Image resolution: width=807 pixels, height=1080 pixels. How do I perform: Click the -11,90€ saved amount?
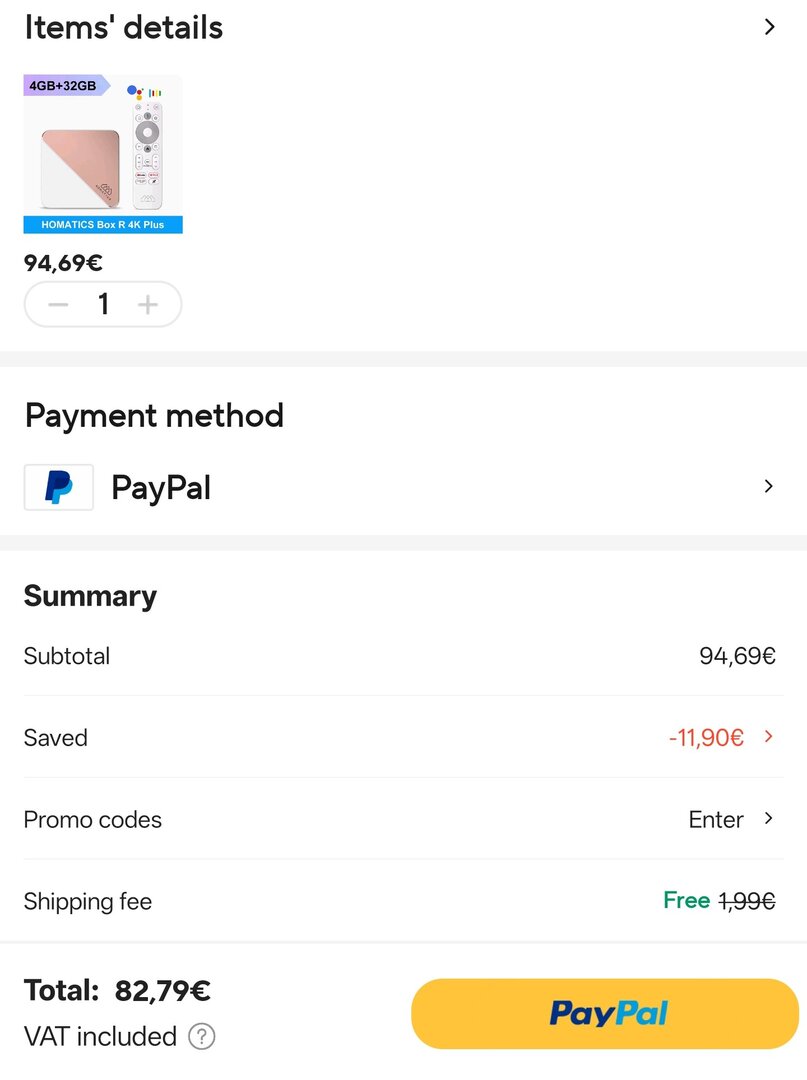[x=706, y=738]
